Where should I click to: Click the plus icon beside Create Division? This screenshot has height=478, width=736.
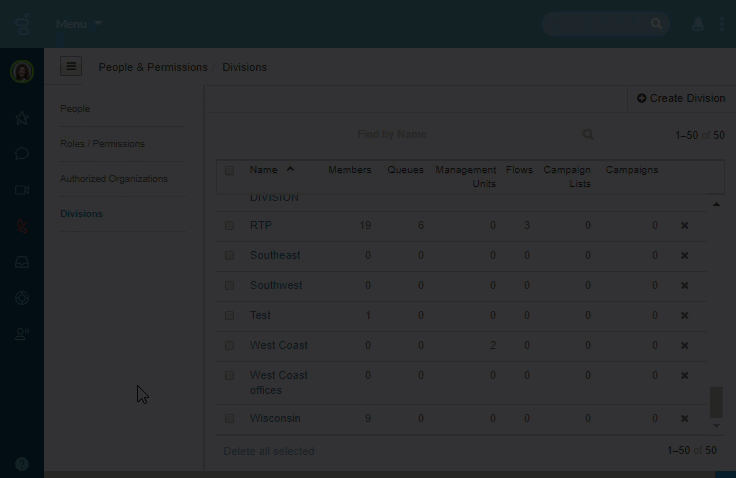tap(642, 98)
